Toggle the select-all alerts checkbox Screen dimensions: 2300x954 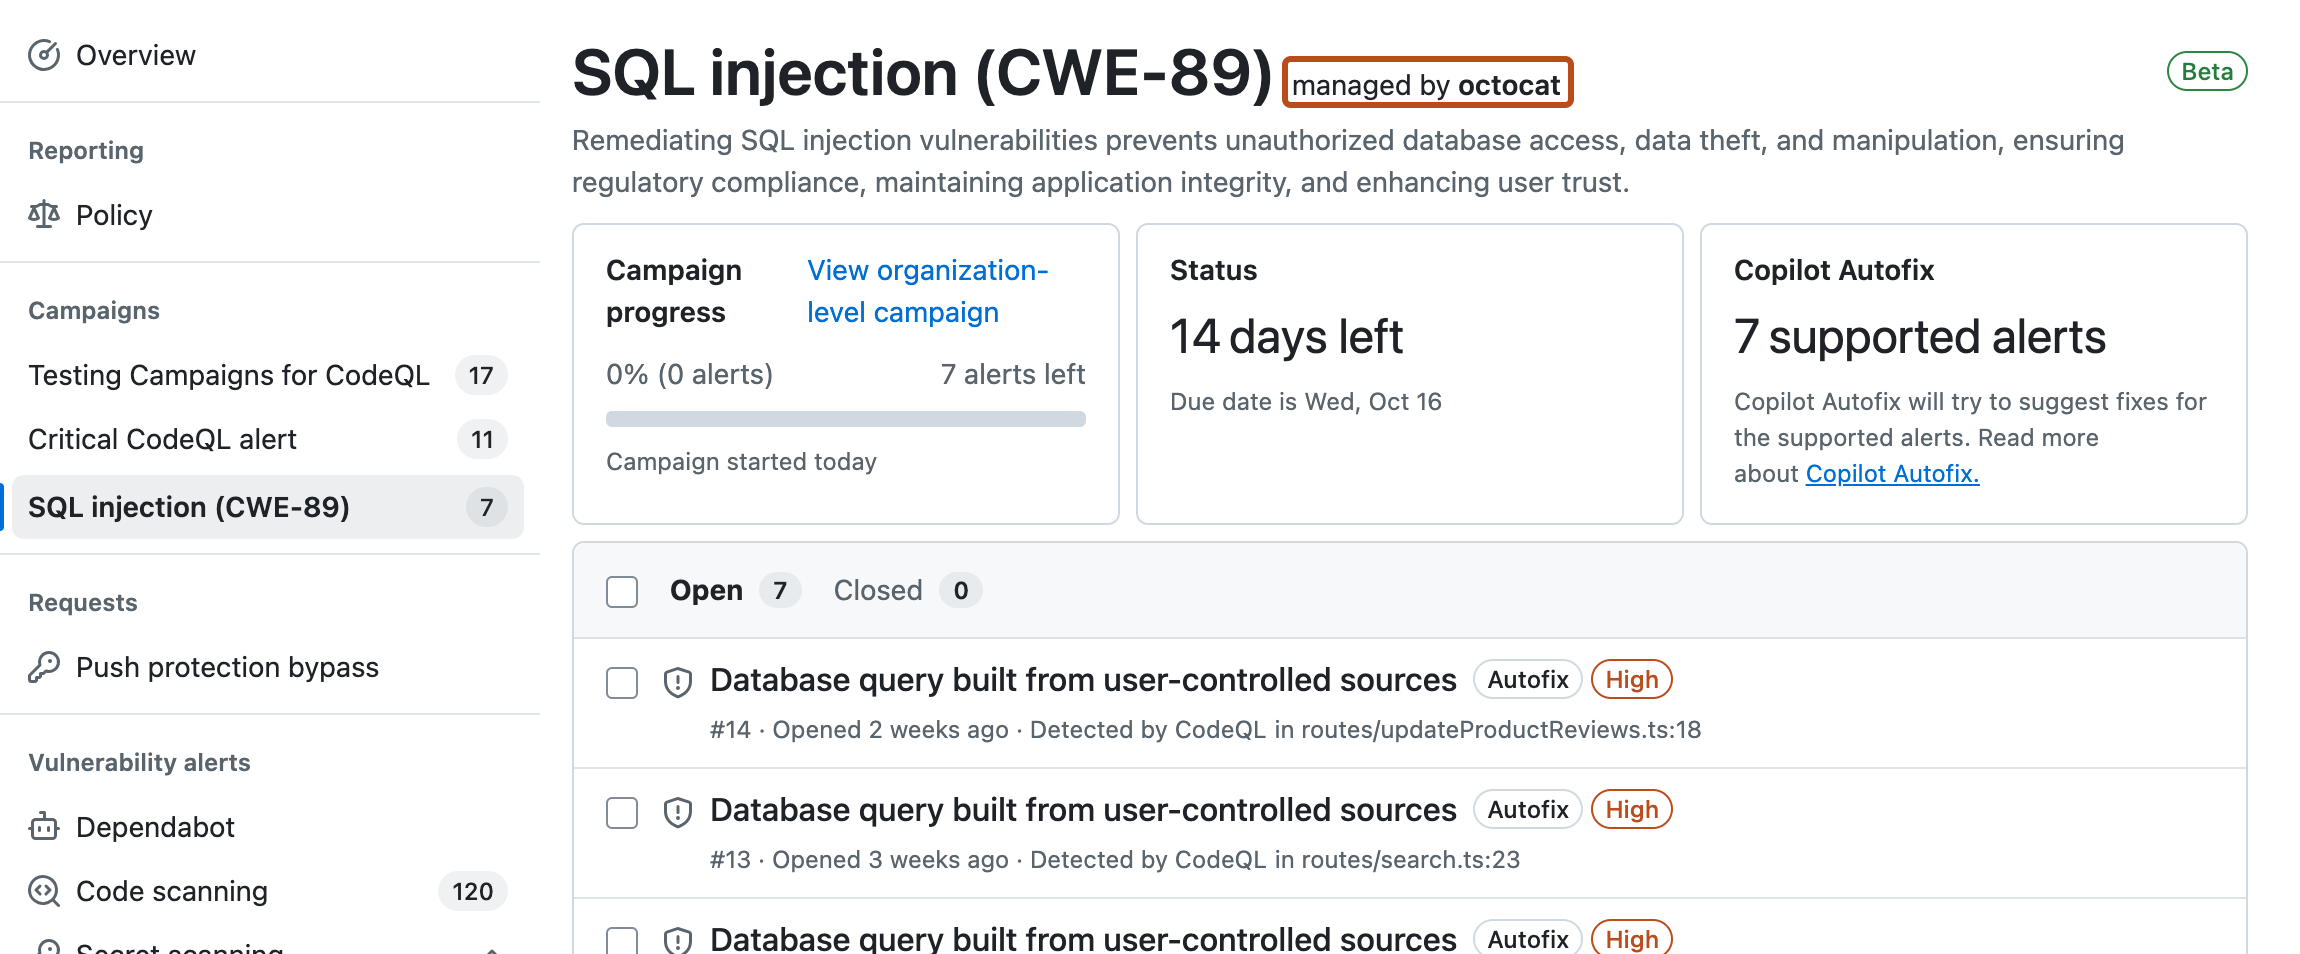(x=621, y=592)
